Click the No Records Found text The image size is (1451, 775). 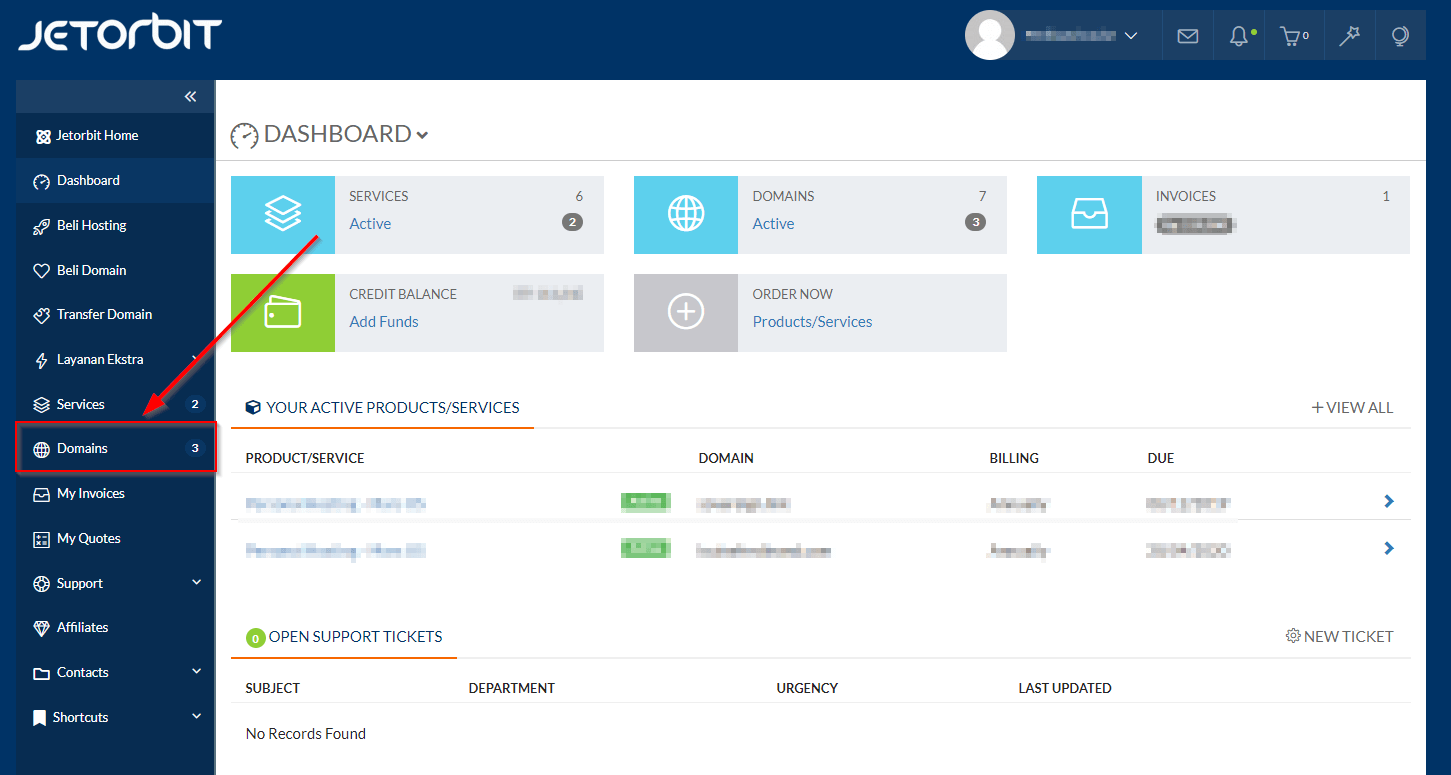coord(306,734)
